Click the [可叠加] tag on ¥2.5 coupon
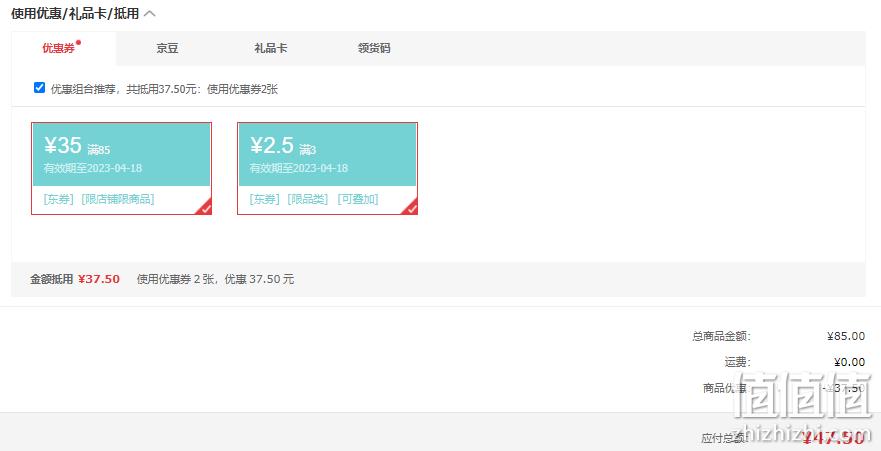The image size is (881, 451). (x=358, y=199)
